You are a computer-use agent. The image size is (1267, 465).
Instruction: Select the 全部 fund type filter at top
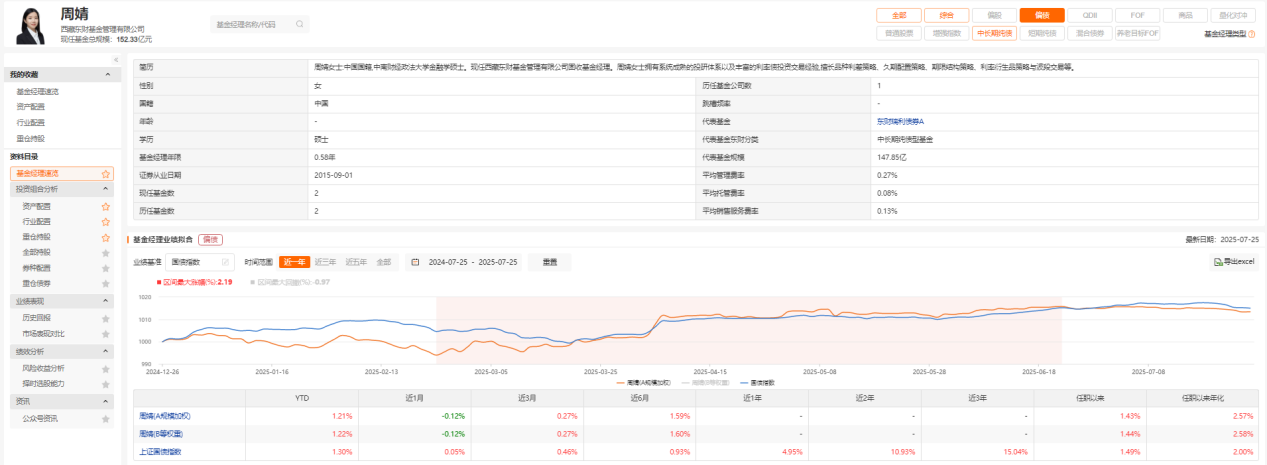[x=898, y=15]
